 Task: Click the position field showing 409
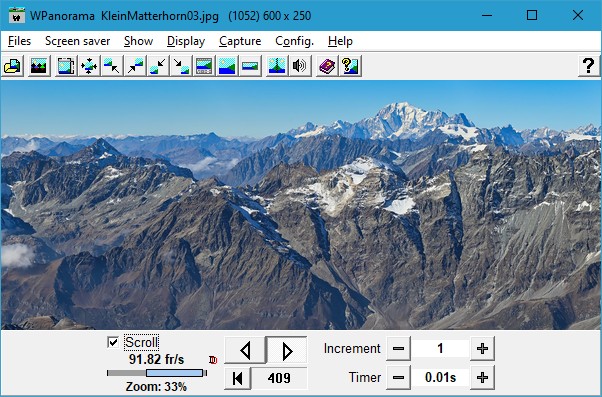[x=279, y=378]
